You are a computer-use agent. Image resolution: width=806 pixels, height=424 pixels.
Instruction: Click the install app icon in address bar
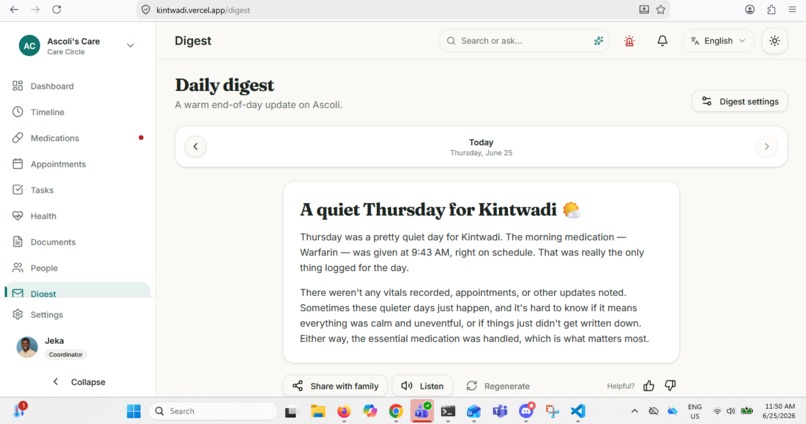[644, 10]
